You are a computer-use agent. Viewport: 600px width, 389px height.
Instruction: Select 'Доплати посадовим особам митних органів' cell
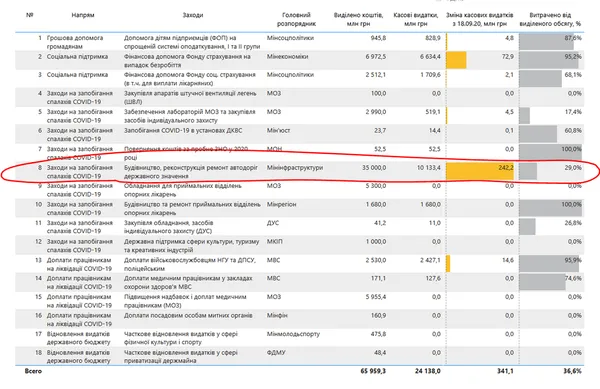tap(188, 316)
